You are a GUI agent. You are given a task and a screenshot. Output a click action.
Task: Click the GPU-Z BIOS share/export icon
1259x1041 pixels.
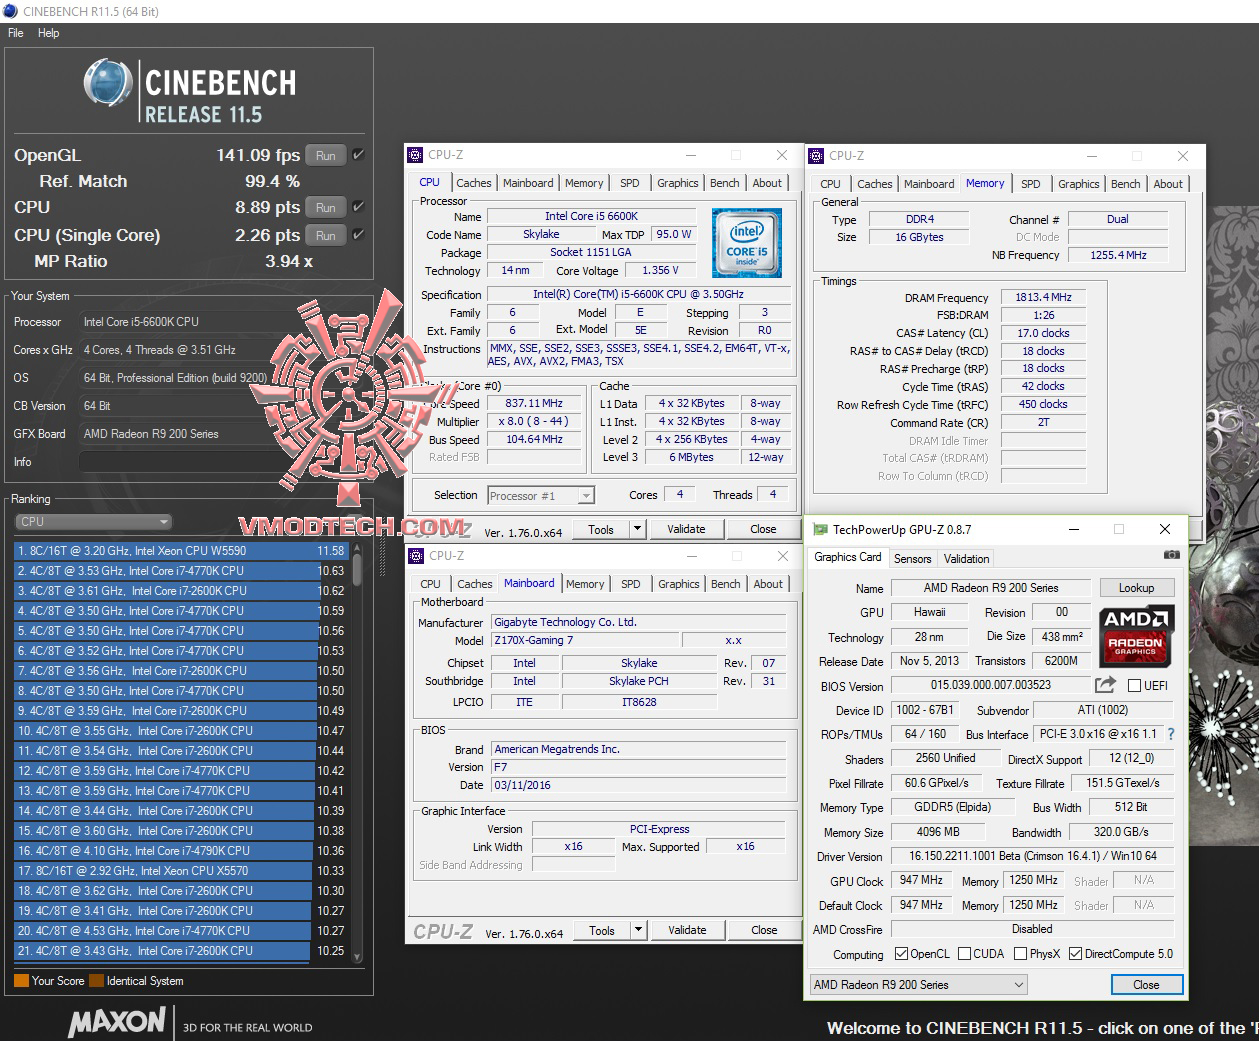click(x=1105, y=685)
